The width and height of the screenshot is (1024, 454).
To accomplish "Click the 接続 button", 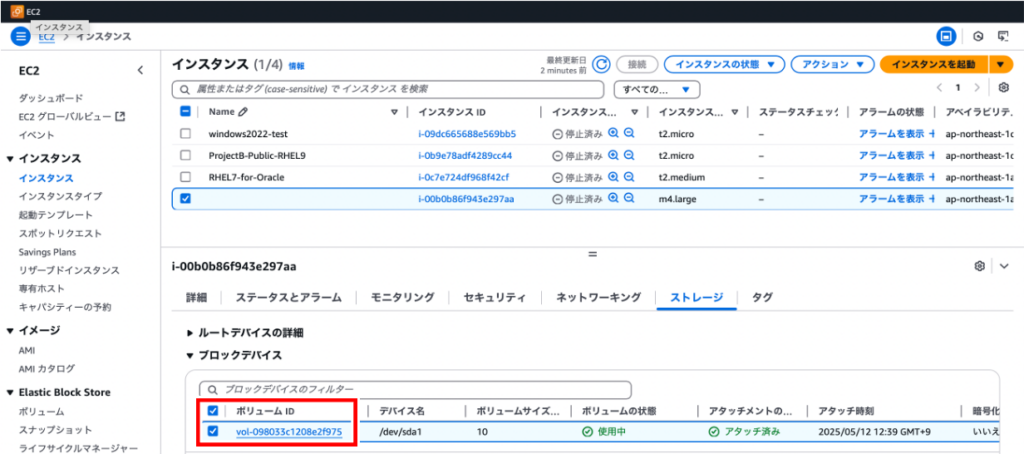I will (x=637, y=65).
